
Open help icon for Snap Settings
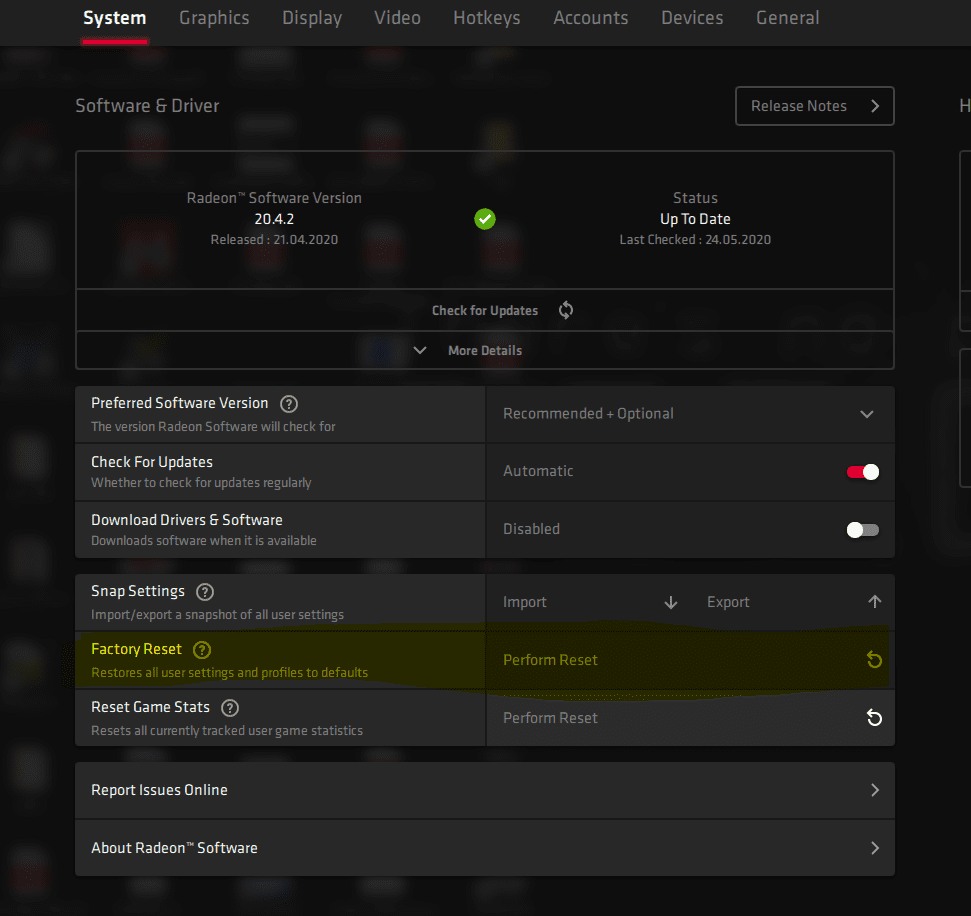pos(205,592)
